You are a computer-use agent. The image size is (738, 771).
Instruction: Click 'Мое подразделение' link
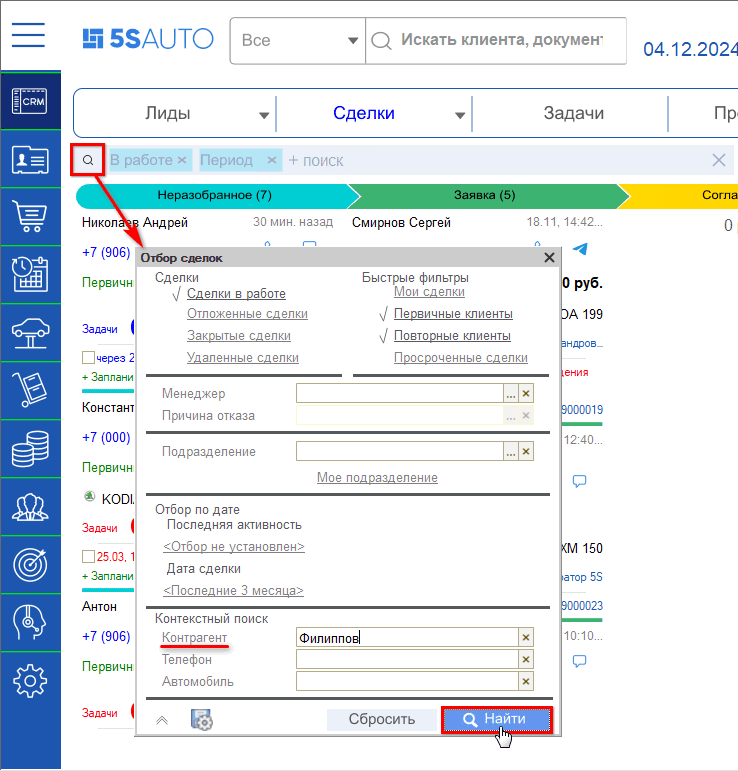pos(377,477)
